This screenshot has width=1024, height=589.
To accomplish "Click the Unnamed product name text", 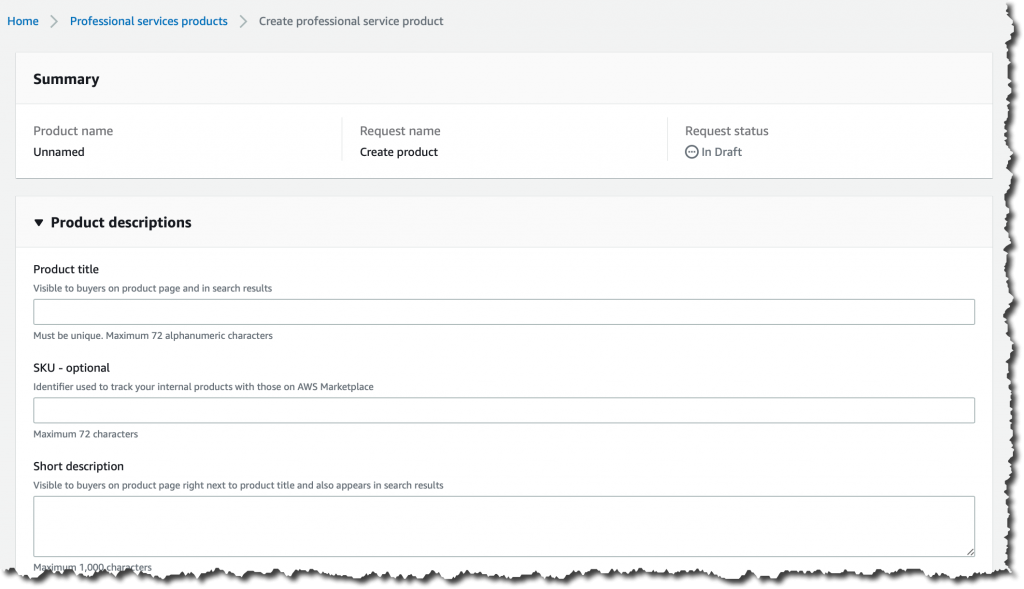I will [60, 151].
